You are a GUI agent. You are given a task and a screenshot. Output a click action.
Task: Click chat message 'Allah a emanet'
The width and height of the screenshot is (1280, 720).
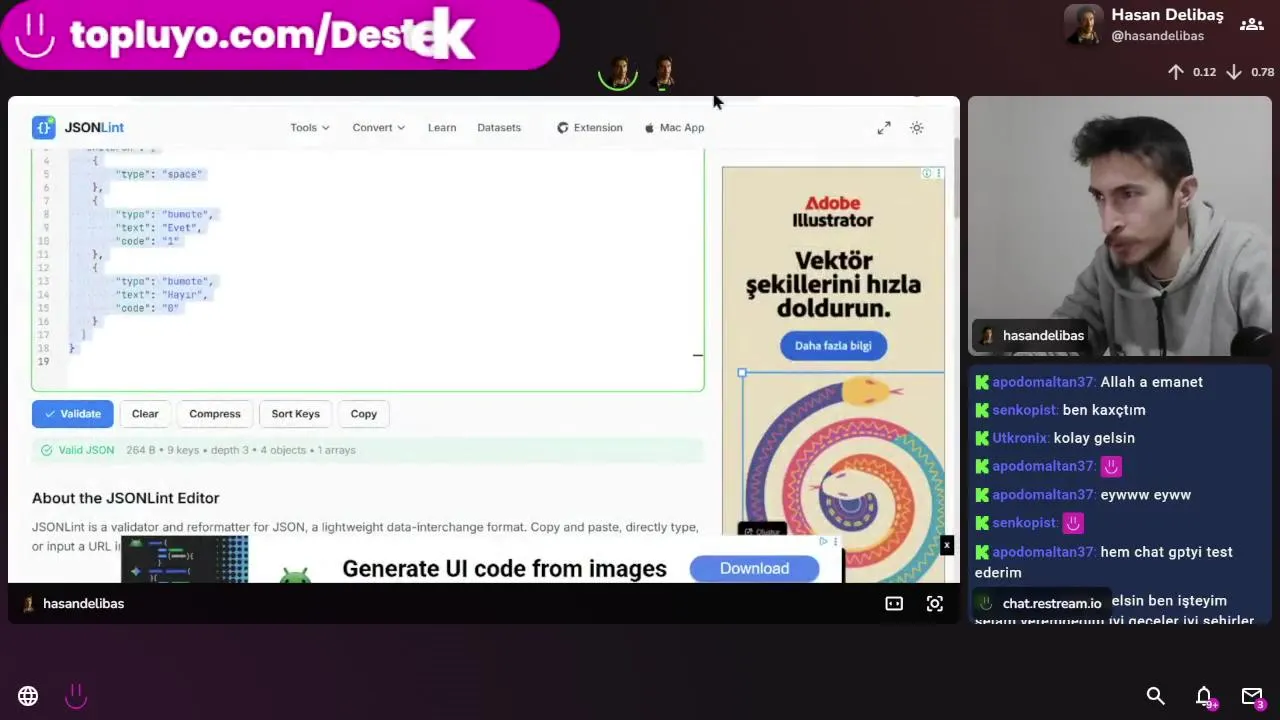1151,382
